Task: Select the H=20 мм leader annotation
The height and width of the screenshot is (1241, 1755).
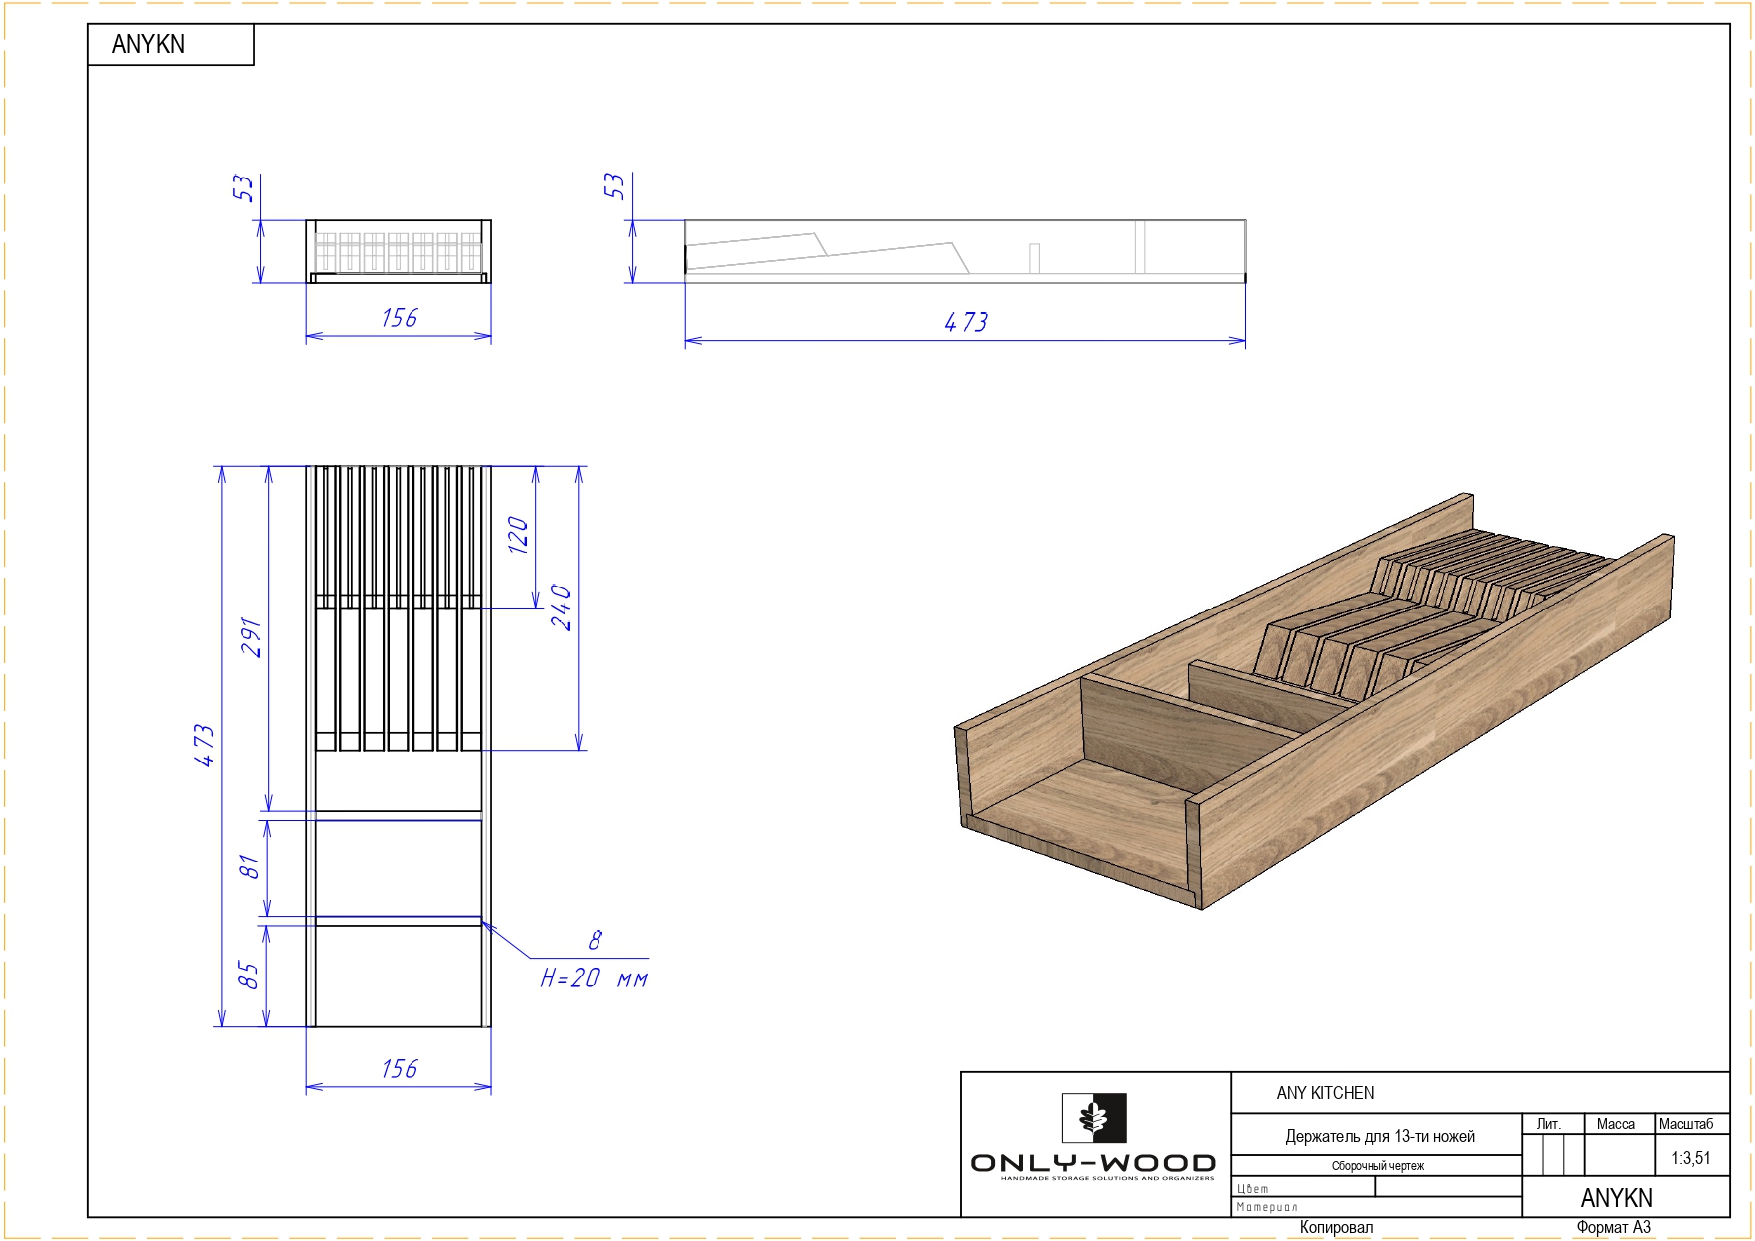Action: click(x=594, y=978)
